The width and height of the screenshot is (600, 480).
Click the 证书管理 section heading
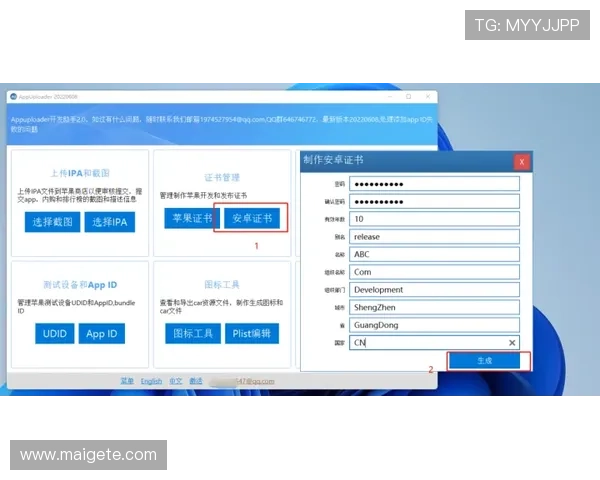click(222, 177)
